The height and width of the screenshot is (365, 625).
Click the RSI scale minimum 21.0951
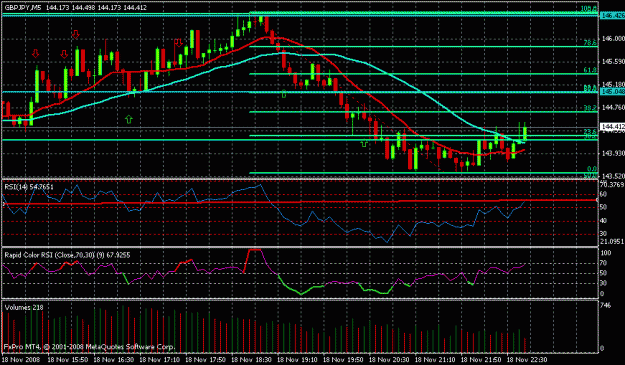(x=612, y=241)
